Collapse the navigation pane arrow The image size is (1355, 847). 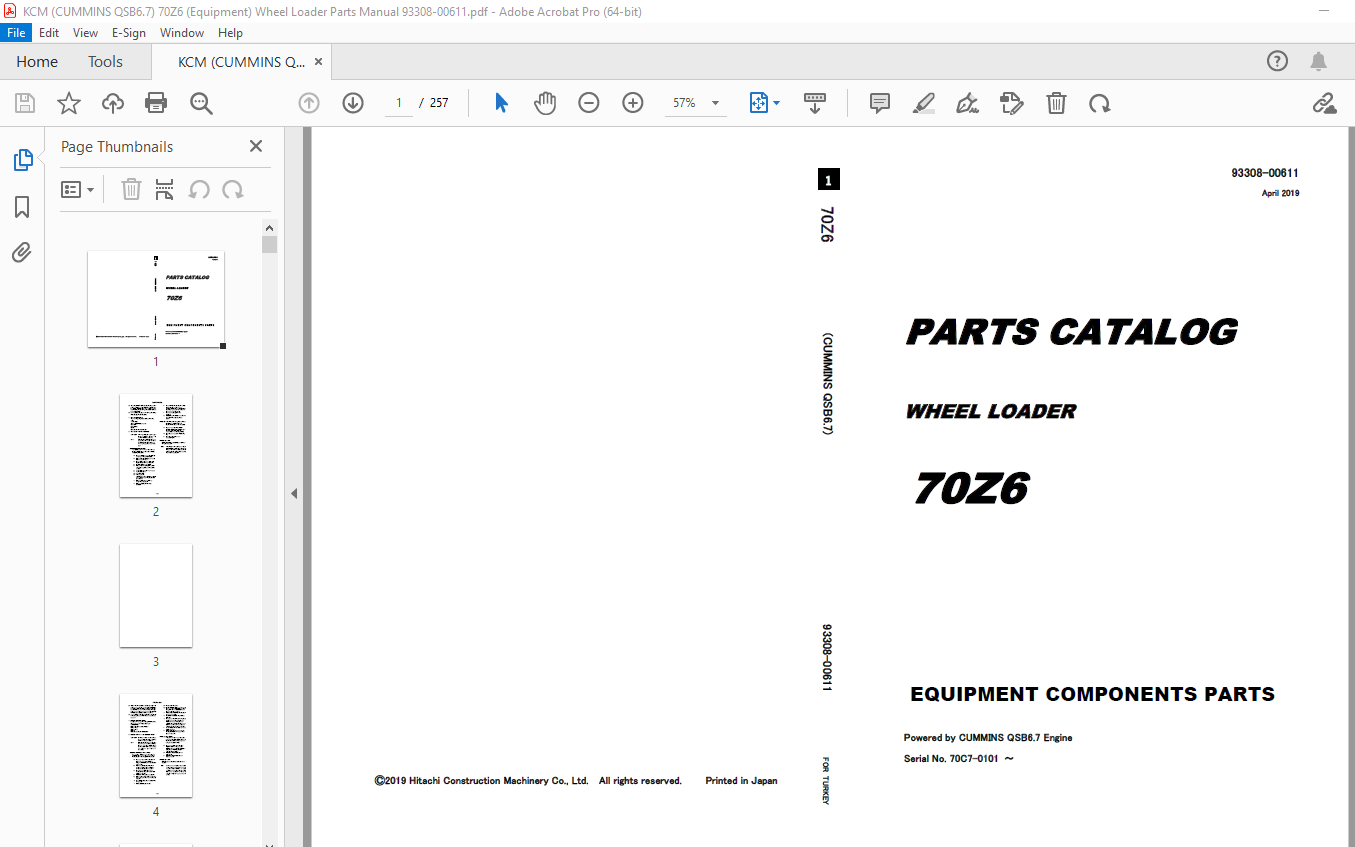(x=294, y=493)
